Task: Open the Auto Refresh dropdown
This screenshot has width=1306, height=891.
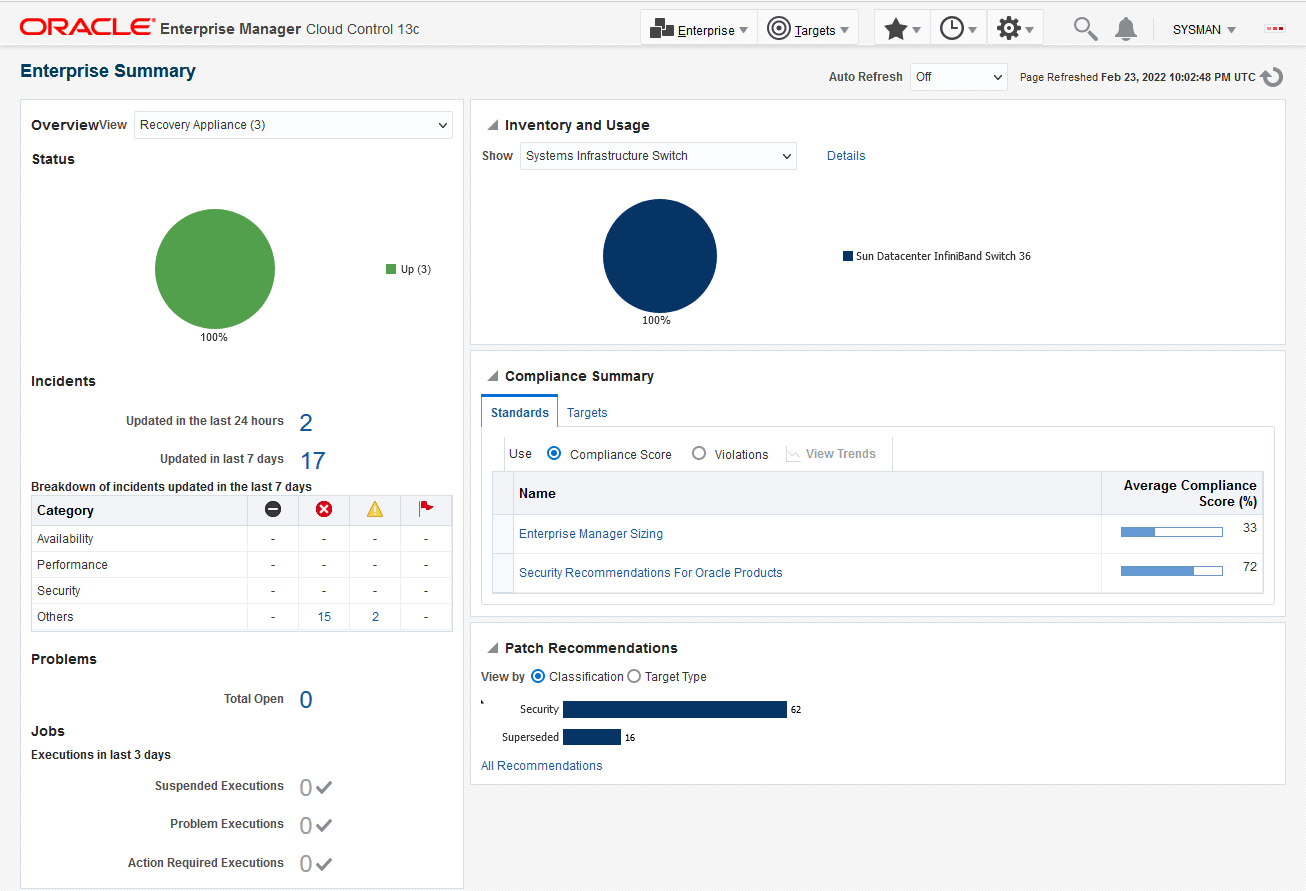Action: pos(958,77)
